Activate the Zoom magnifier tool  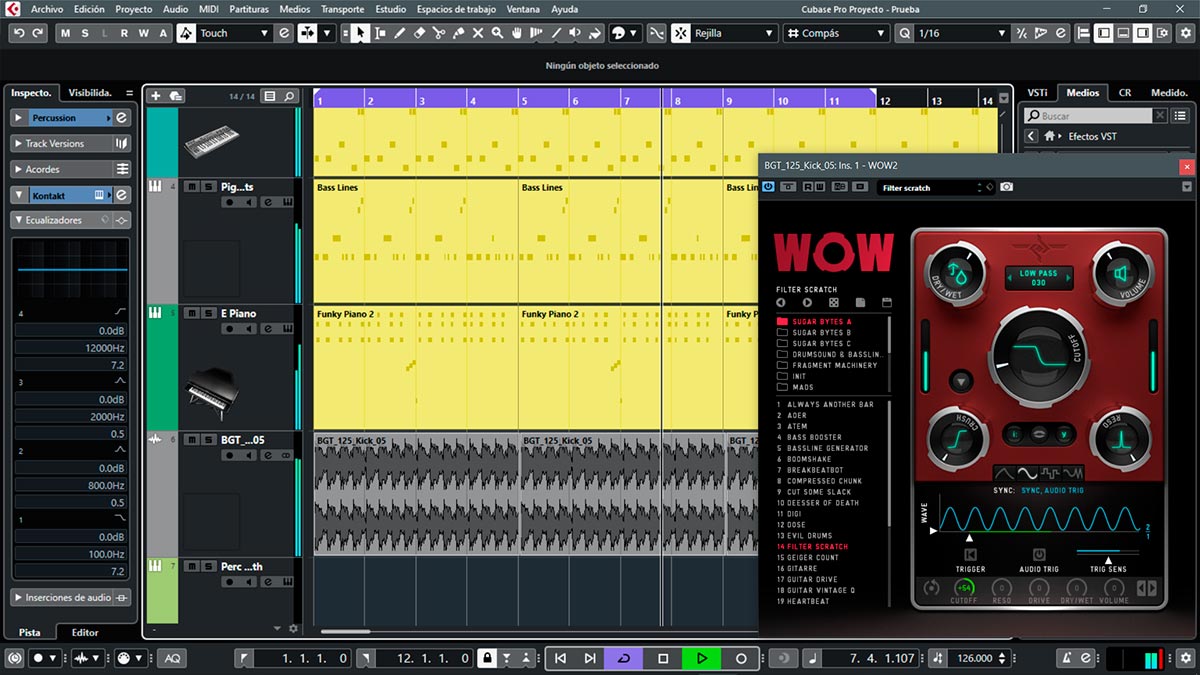[498, 33]
